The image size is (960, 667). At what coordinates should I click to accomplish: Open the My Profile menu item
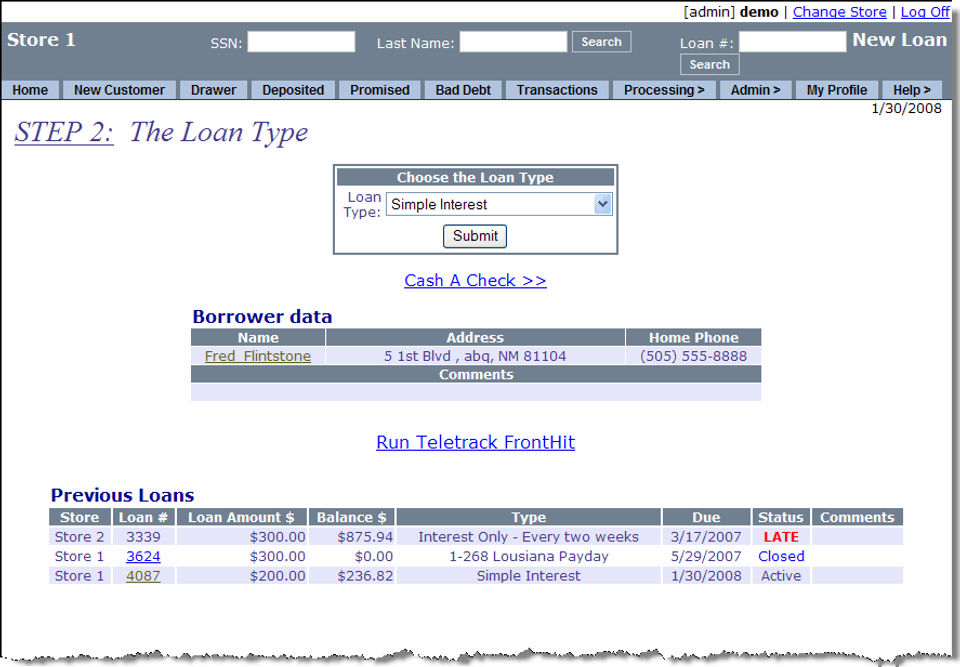pos(837,90)
